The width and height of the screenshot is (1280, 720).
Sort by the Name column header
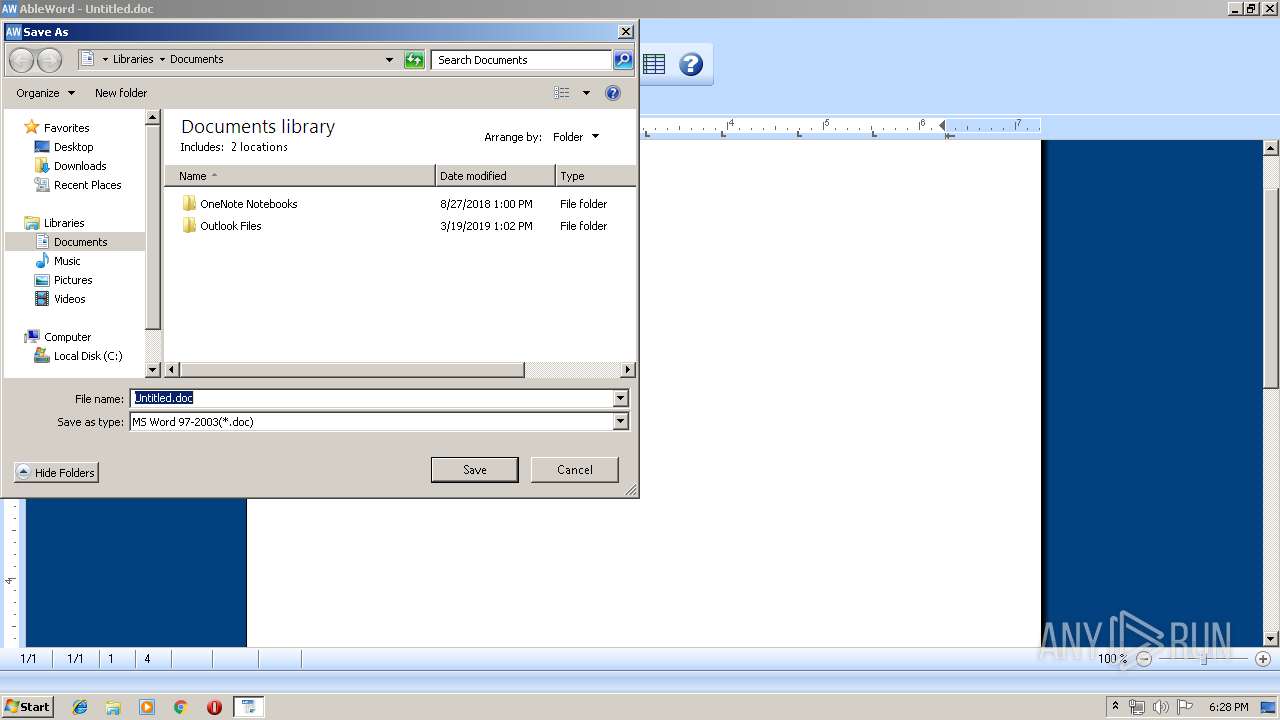(x=300, y=176)
